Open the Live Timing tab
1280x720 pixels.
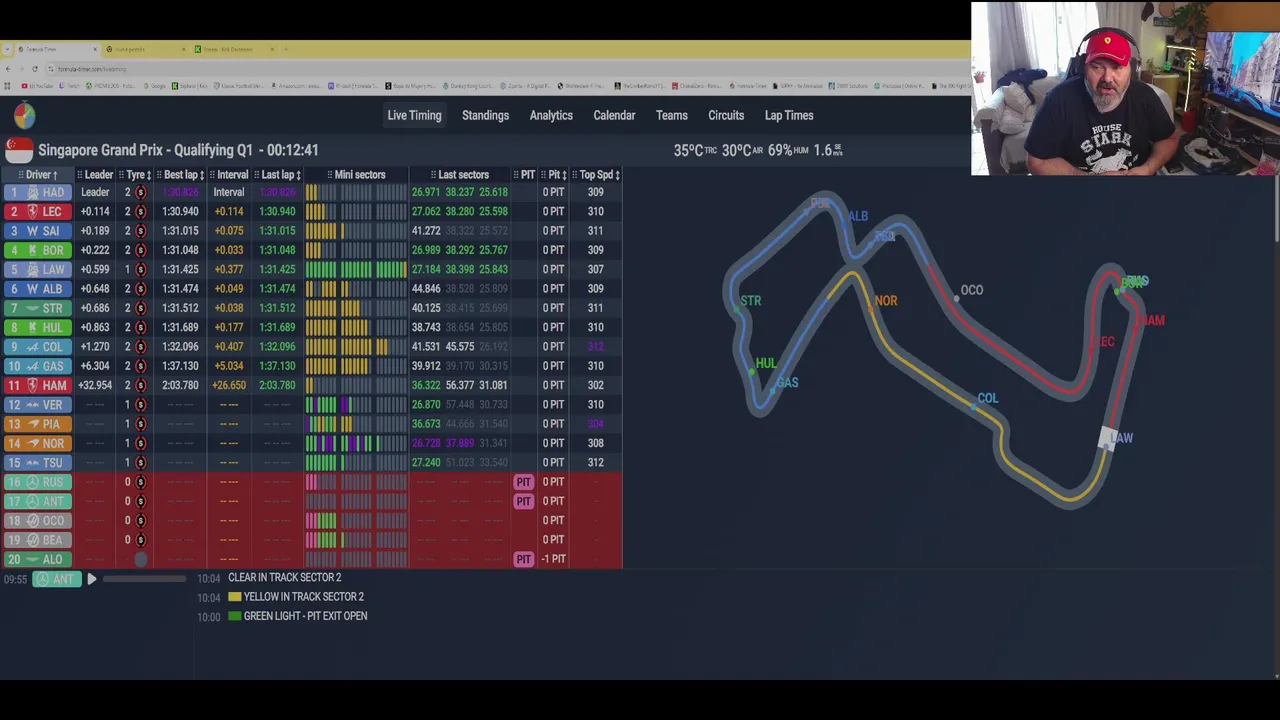pos(414,115)
